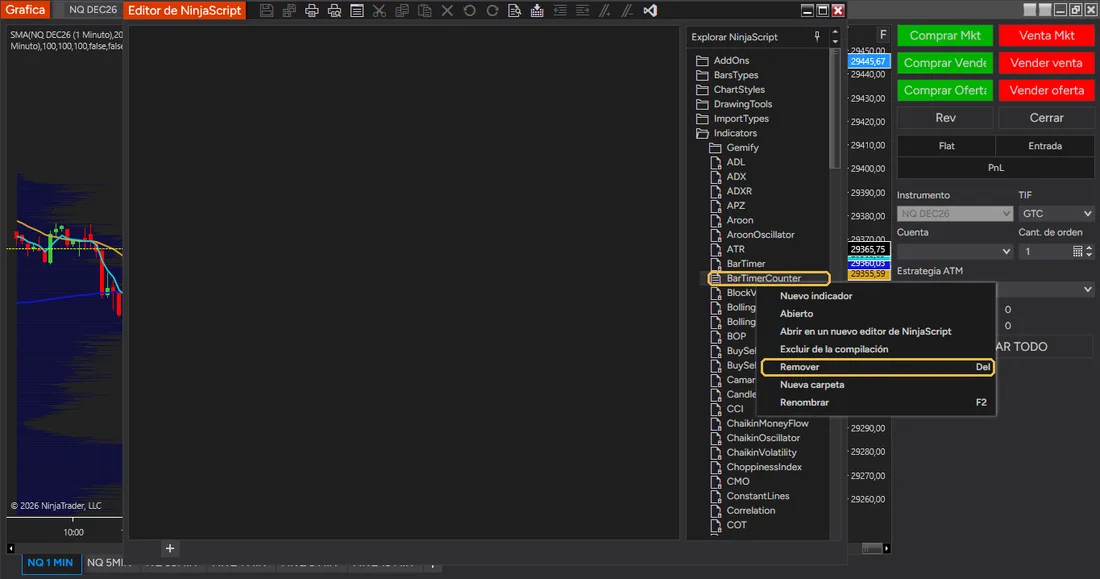
Task: Collapse the Indicators folder
Action: tap(727, 133)
